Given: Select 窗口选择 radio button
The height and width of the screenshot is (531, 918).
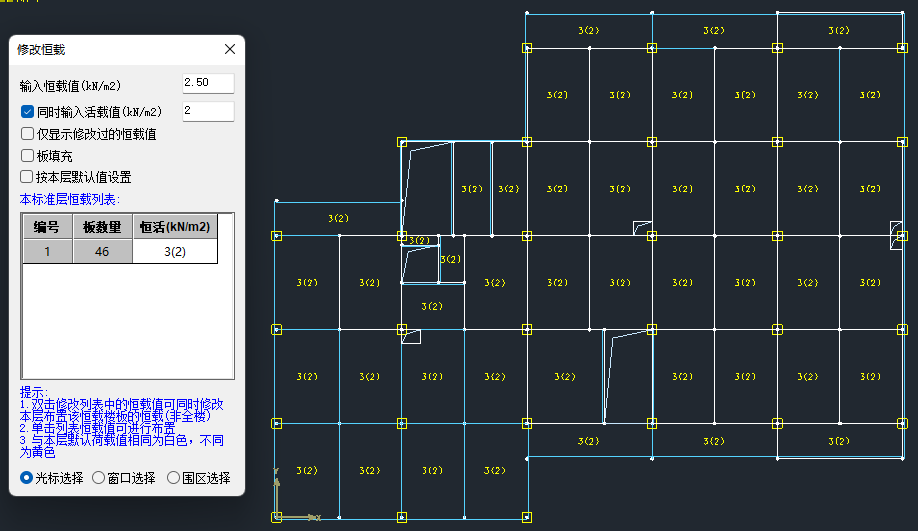Looking at the screenshot, I should [x=98, y=478].
